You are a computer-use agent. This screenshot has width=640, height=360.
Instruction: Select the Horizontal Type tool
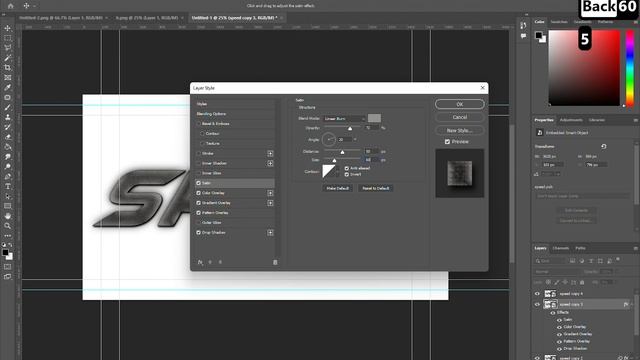[x=7, y=186]
